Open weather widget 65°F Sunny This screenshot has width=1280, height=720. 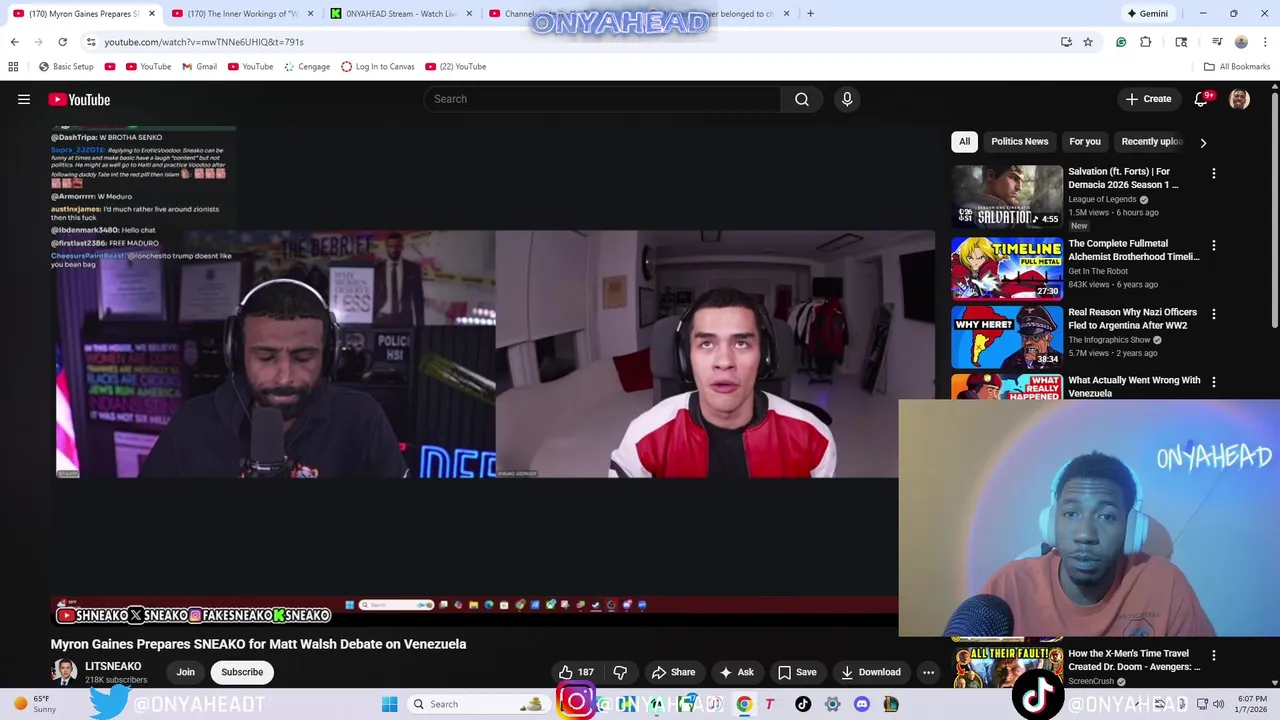[33, 704]
